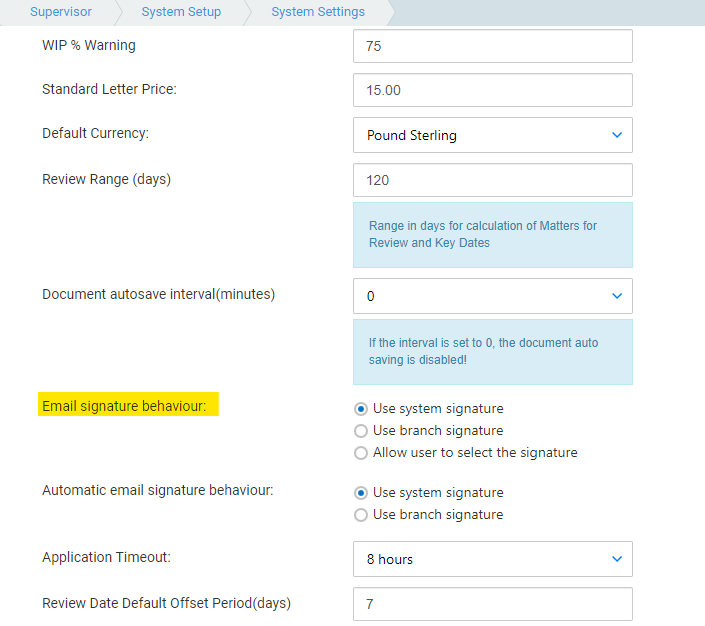Click the Review Range days field
The height and width of the screenshot is (626, 705).
[x=493, y=180]
